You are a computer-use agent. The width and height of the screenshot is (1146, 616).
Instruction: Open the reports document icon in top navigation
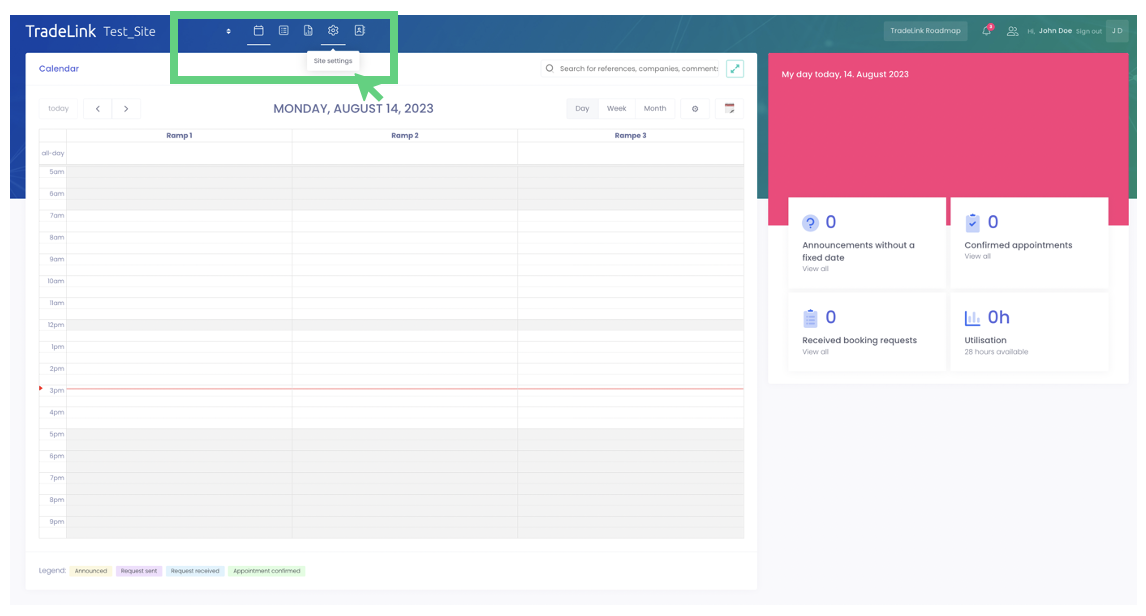click(308, 31)
